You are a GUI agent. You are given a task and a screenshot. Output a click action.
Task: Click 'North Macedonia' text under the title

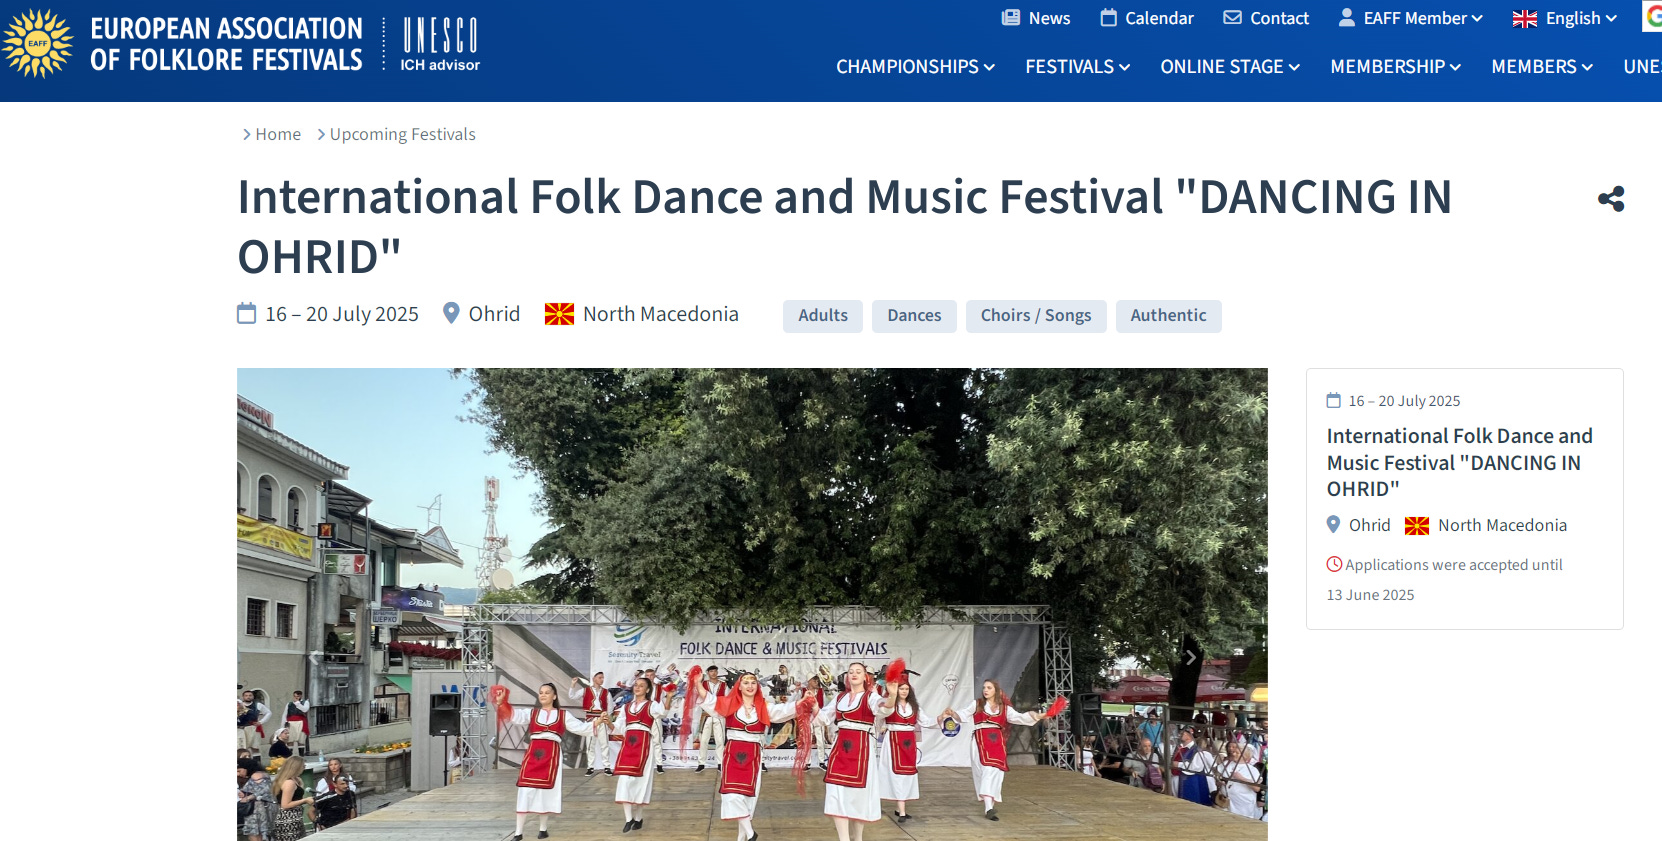pos(661,314)
